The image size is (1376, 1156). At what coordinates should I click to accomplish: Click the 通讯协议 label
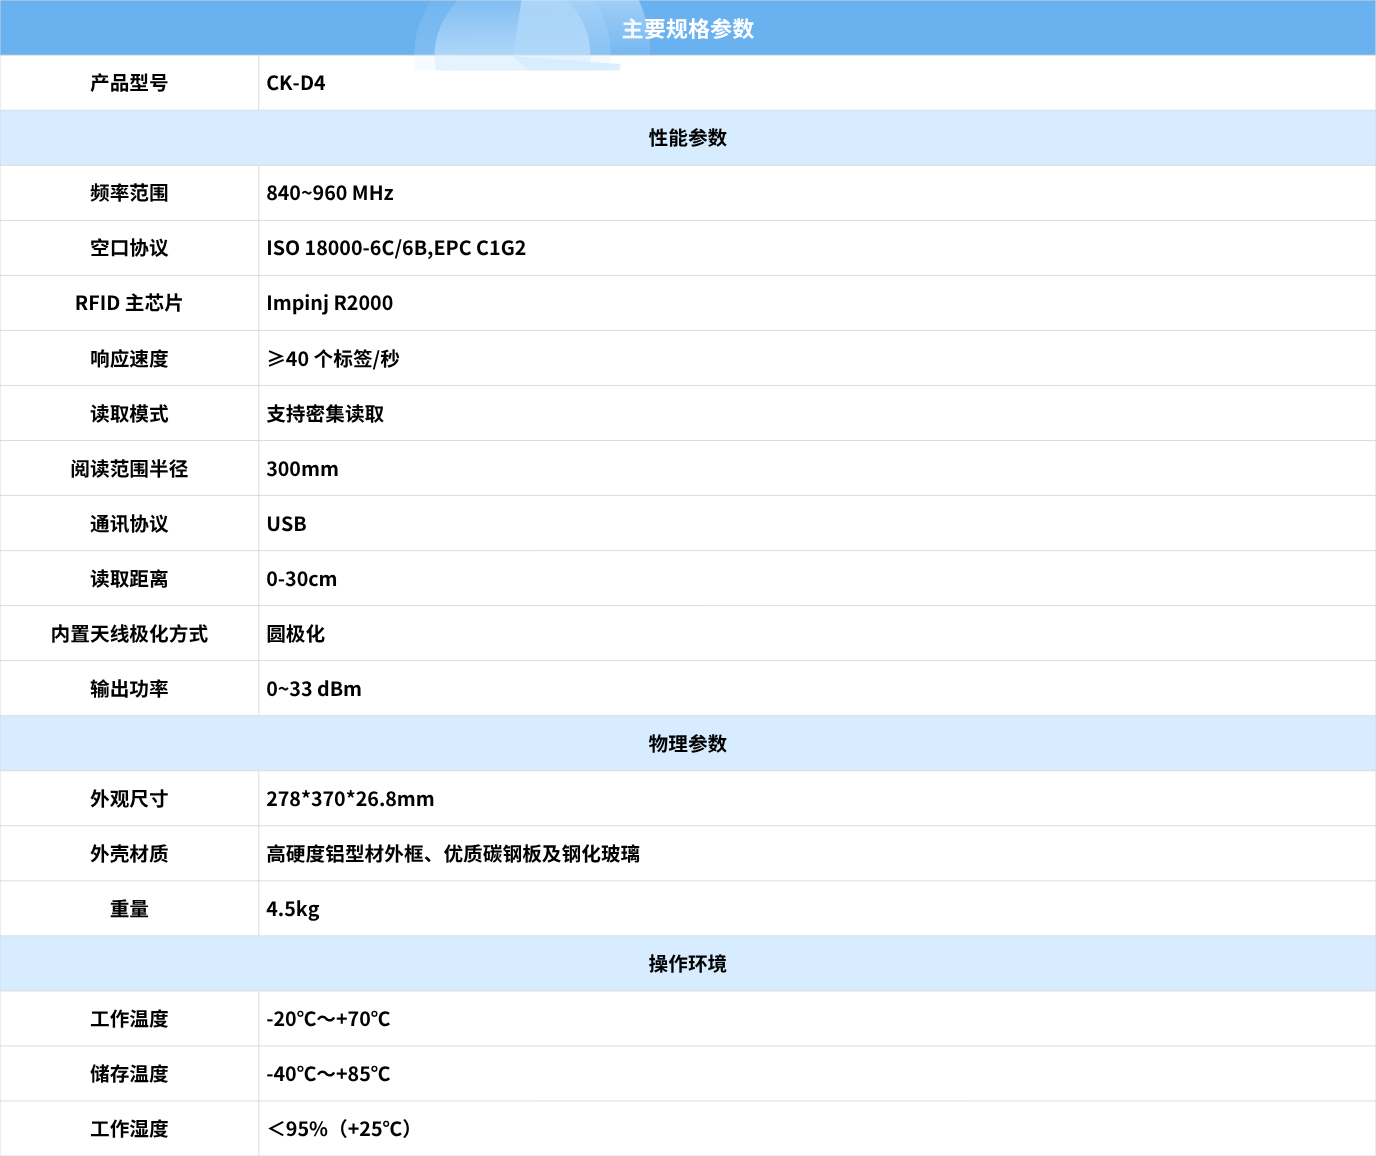[129, 523]
